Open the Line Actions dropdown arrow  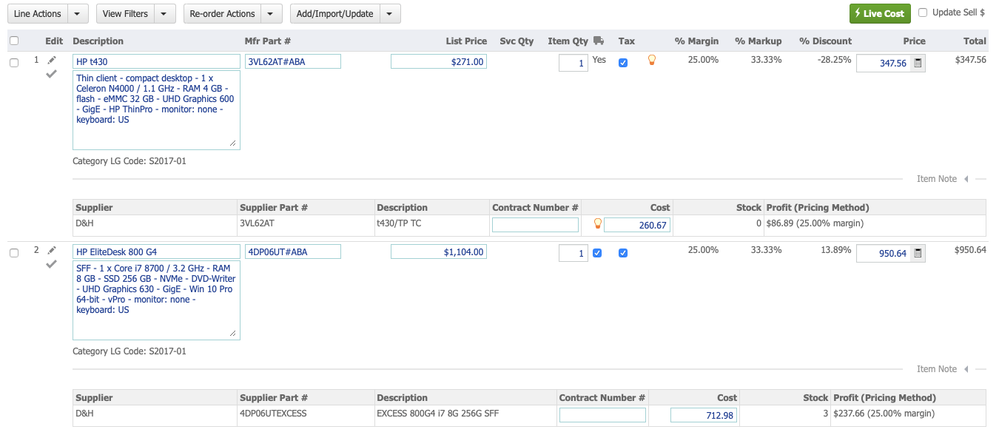79,14
